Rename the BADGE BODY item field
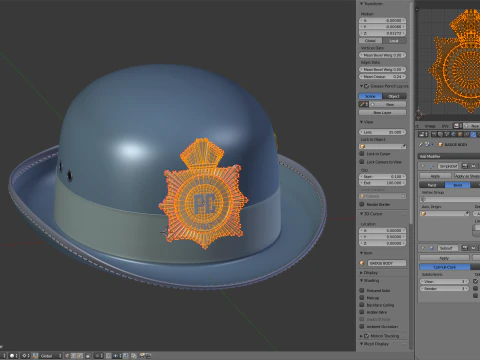The height and width of the screenshot is (360, 480). [x=387, y=263]
